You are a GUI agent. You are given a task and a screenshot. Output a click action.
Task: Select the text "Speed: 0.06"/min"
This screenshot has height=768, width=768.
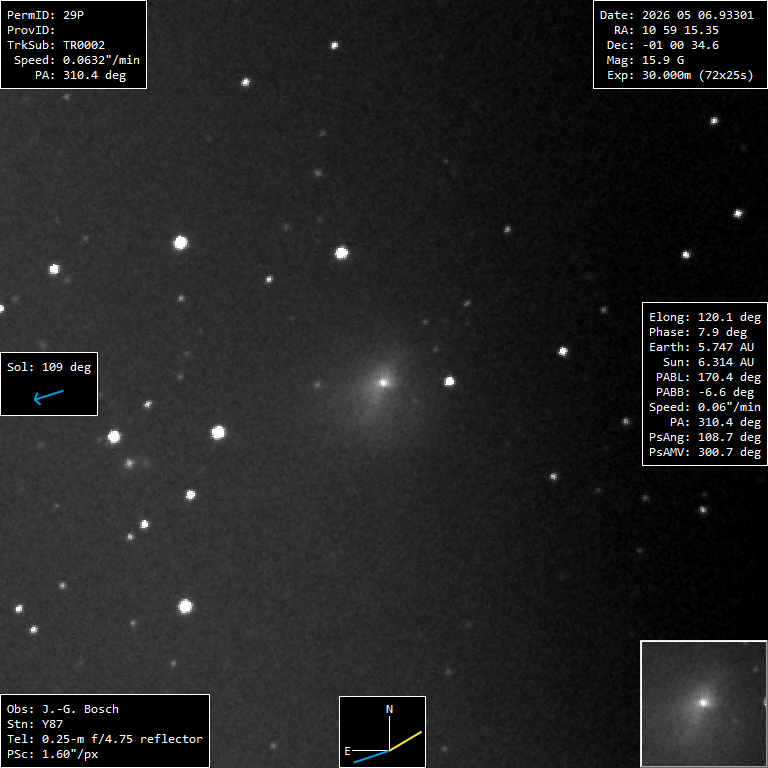pyautogui.click(x=705, y=408)
